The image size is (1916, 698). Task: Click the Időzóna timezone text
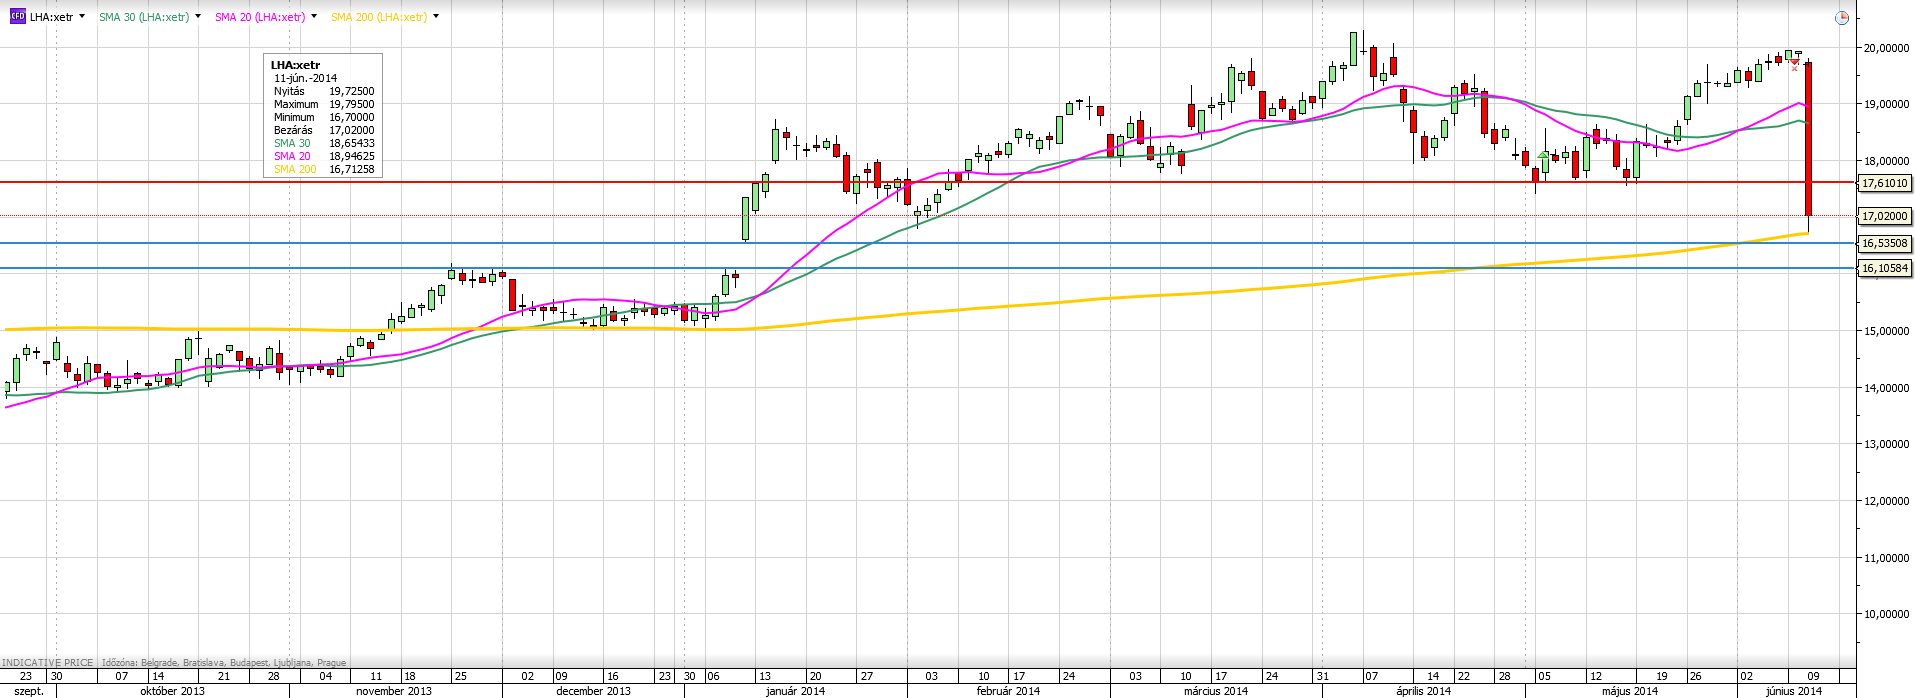point(224,663)
